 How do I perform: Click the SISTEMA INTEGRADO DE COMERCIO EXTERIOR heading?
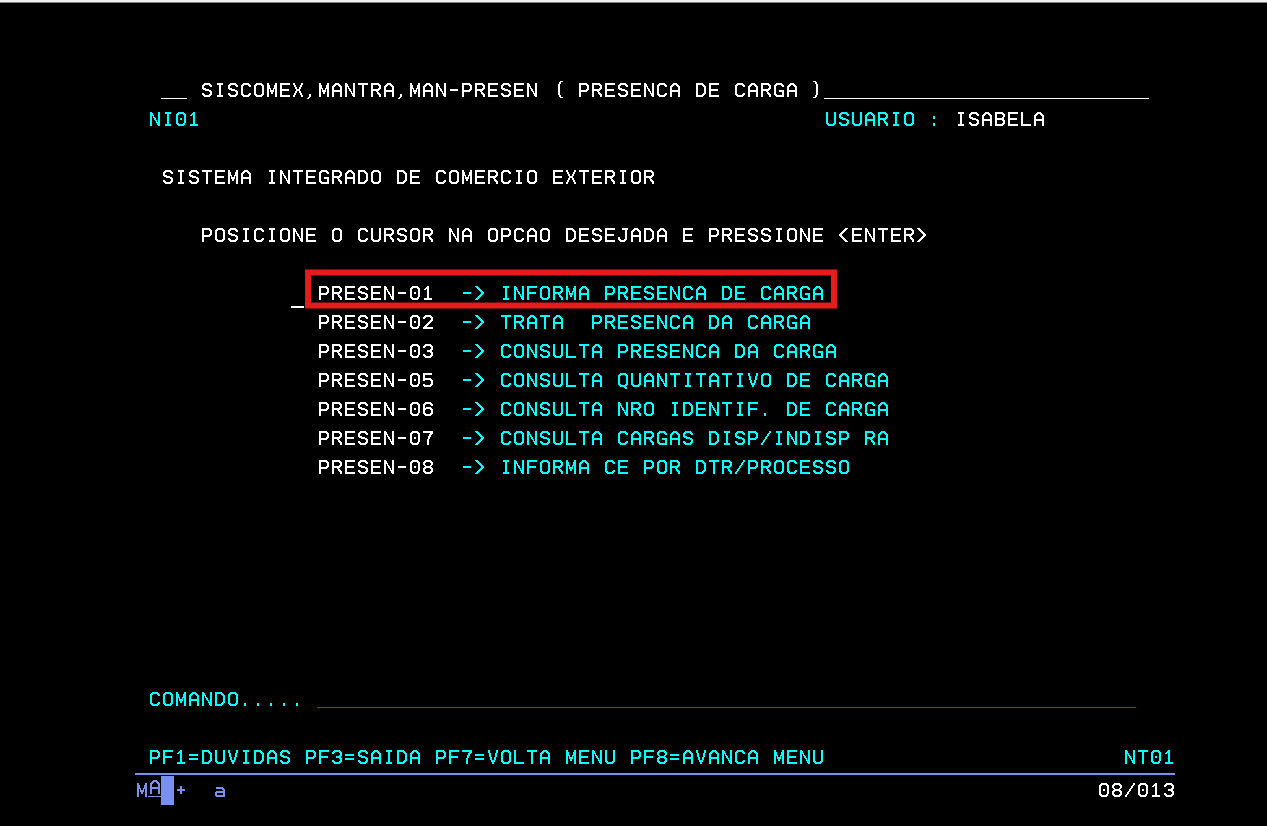408,177
